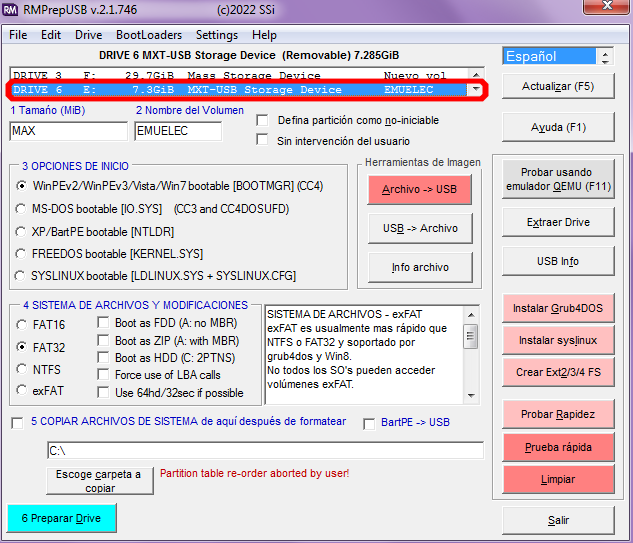Image resolution: width=633 pixels, height=543 pixels.
Task: Enable COPIAR ARCHIVOS DE SISTEMA checkbox
Action: (x=17, y=423)
